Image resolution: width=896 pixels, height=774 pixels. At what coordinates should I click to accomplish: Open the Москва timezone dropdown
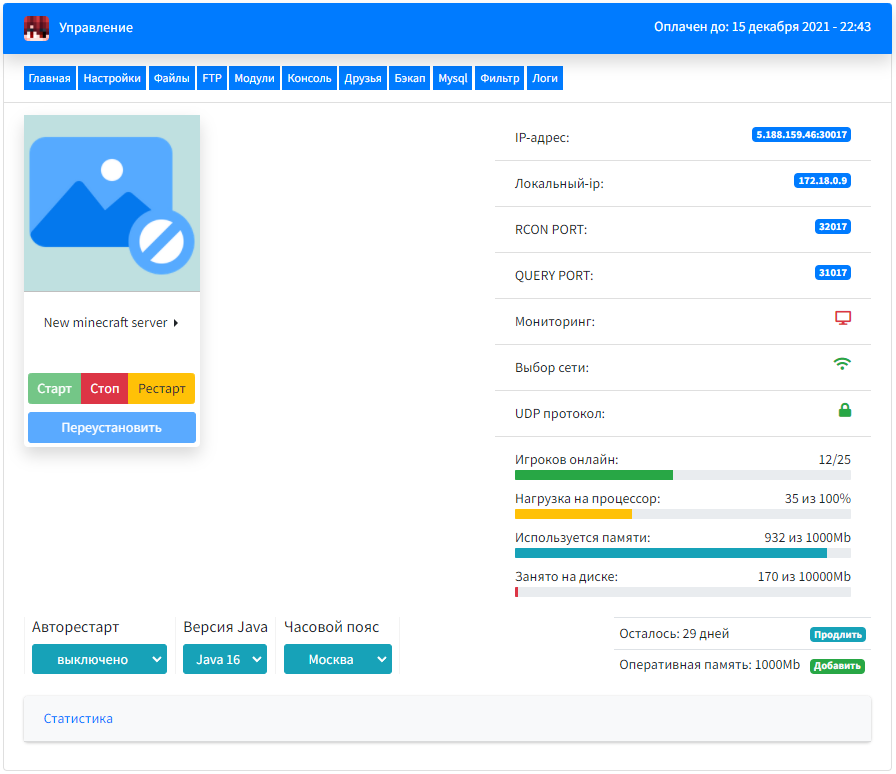(338, 660)
